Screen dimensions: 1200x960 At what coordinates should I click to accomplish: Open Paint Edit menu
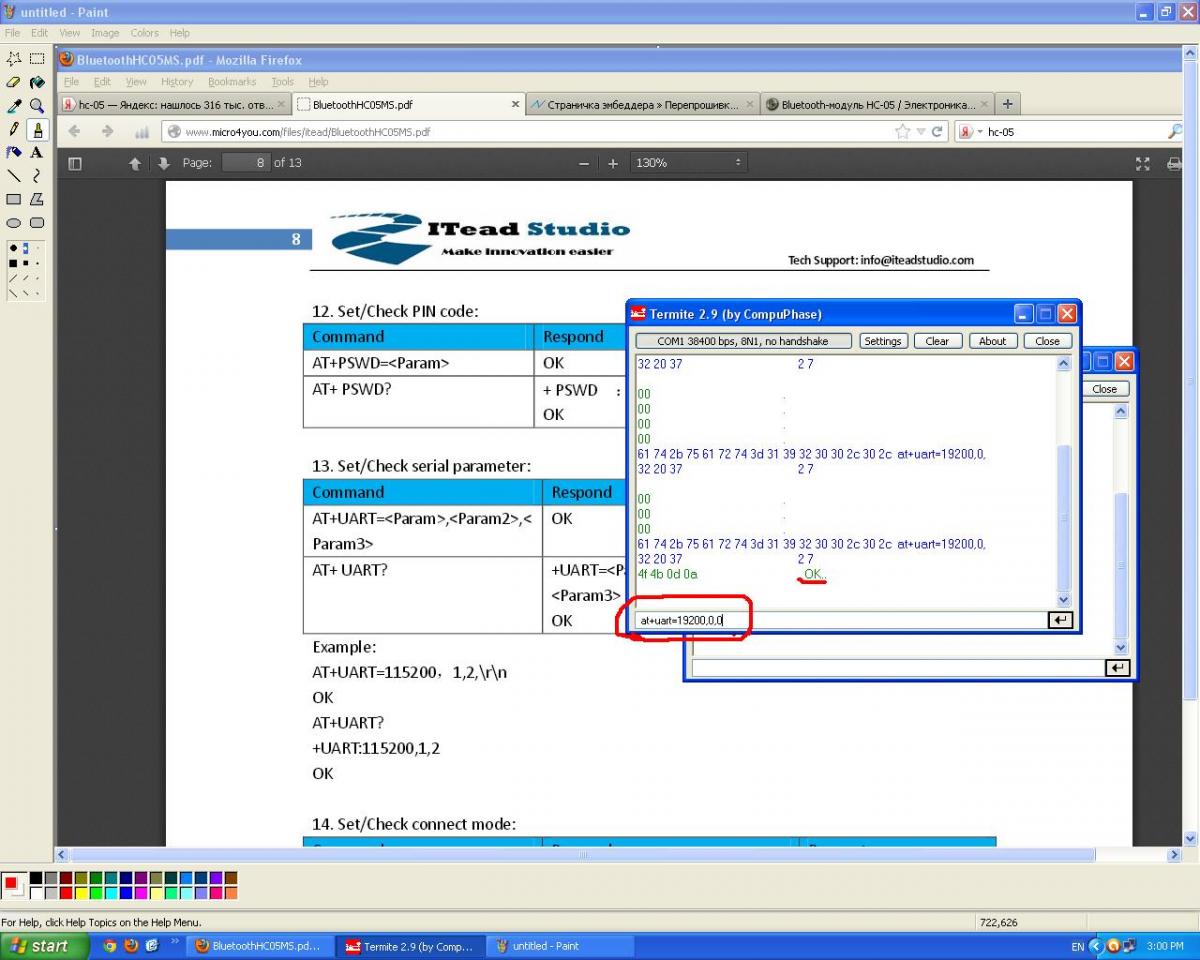pyautogui.click(x=39, y=33)
